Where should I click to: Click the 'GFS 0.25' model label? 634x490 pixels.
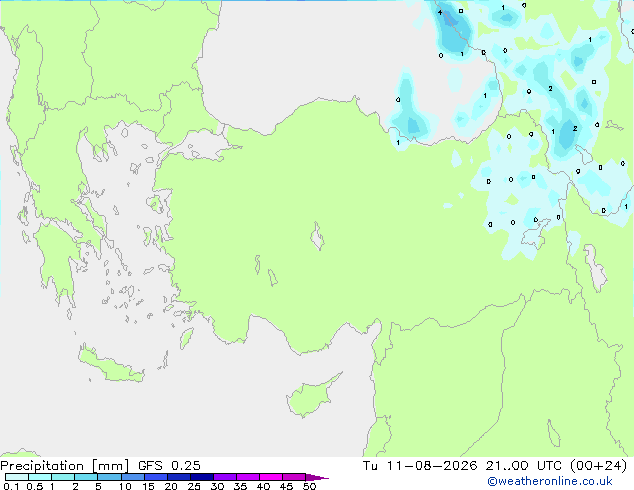click(169, 466)
